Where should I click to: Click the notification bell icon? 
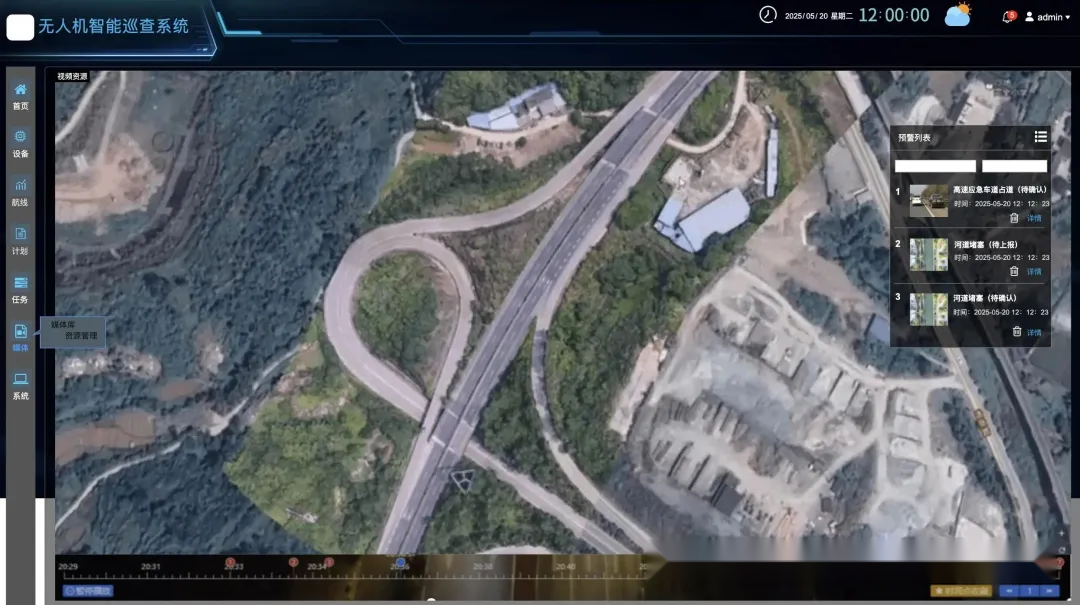pyautogui.click(x=1008, y=17)
